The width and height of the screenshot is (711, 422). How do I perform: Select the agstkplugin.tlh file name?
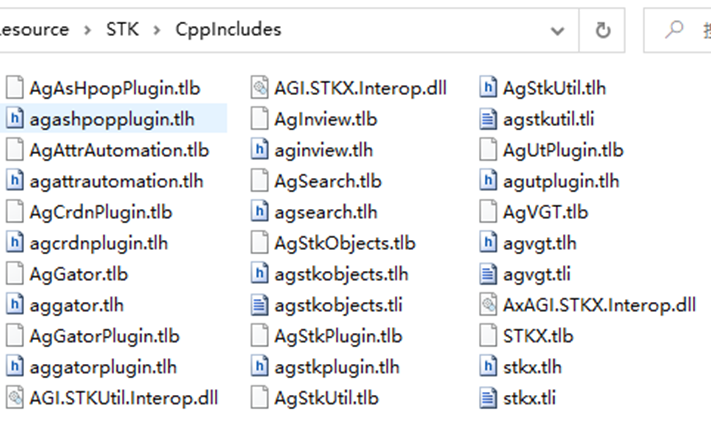(x=336, y=366)
